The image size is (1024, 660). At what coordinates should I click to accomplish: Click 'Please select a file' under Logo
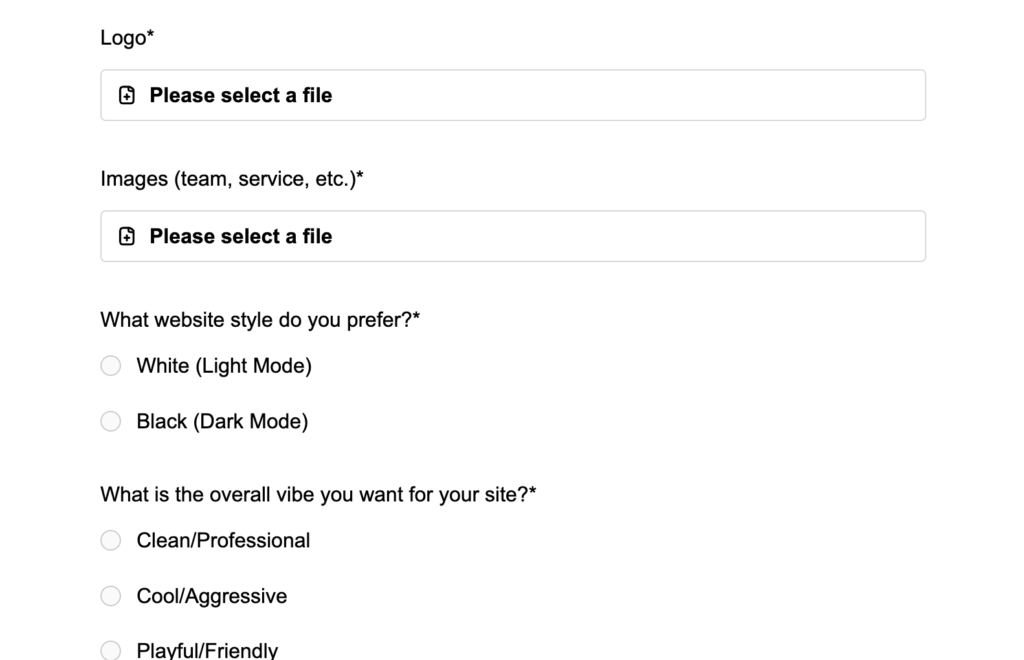(x=241, y=96)
